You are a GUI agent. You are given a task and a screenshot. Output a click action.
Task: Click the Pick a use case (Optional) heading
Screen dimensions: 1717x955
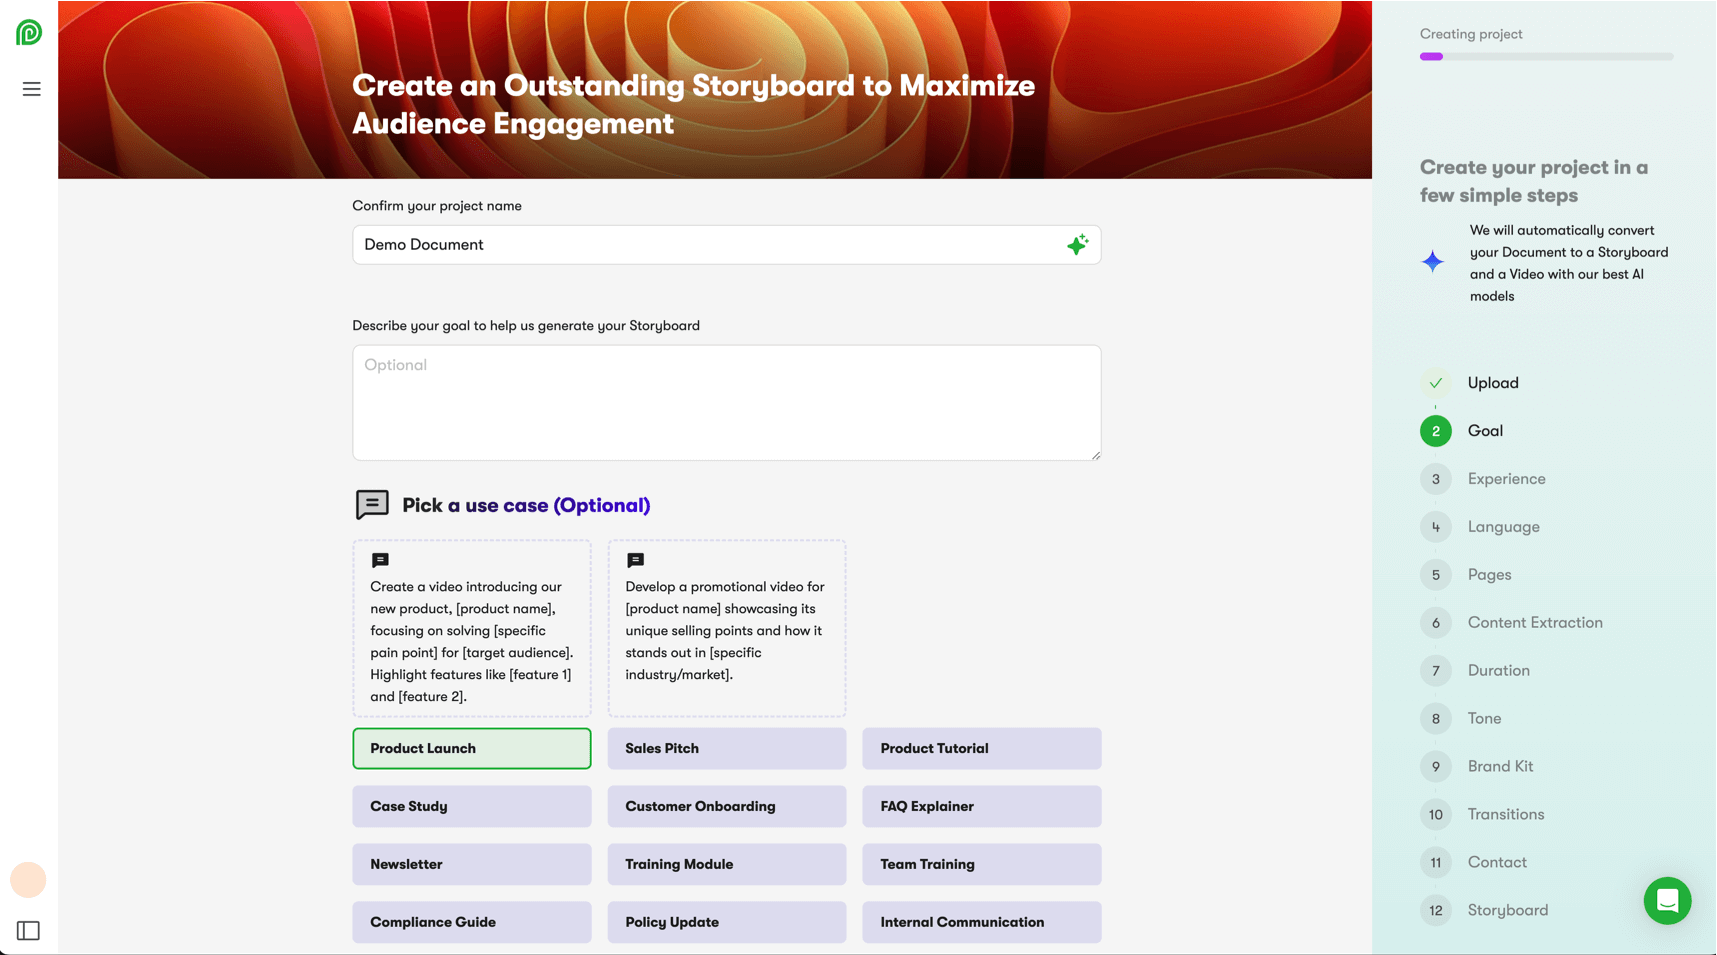(x=526, y=505)
